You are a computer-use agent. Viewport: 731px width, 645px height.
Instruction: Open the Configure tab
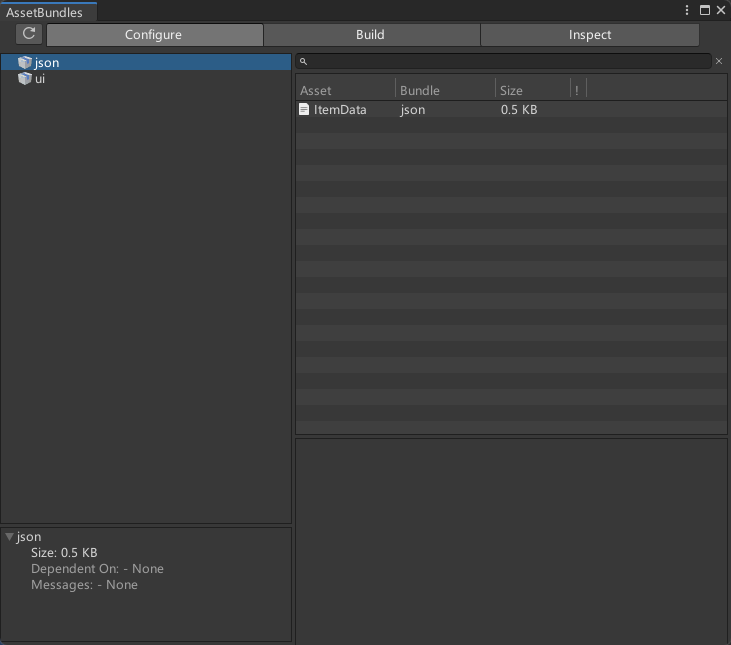tap(154, 35)
